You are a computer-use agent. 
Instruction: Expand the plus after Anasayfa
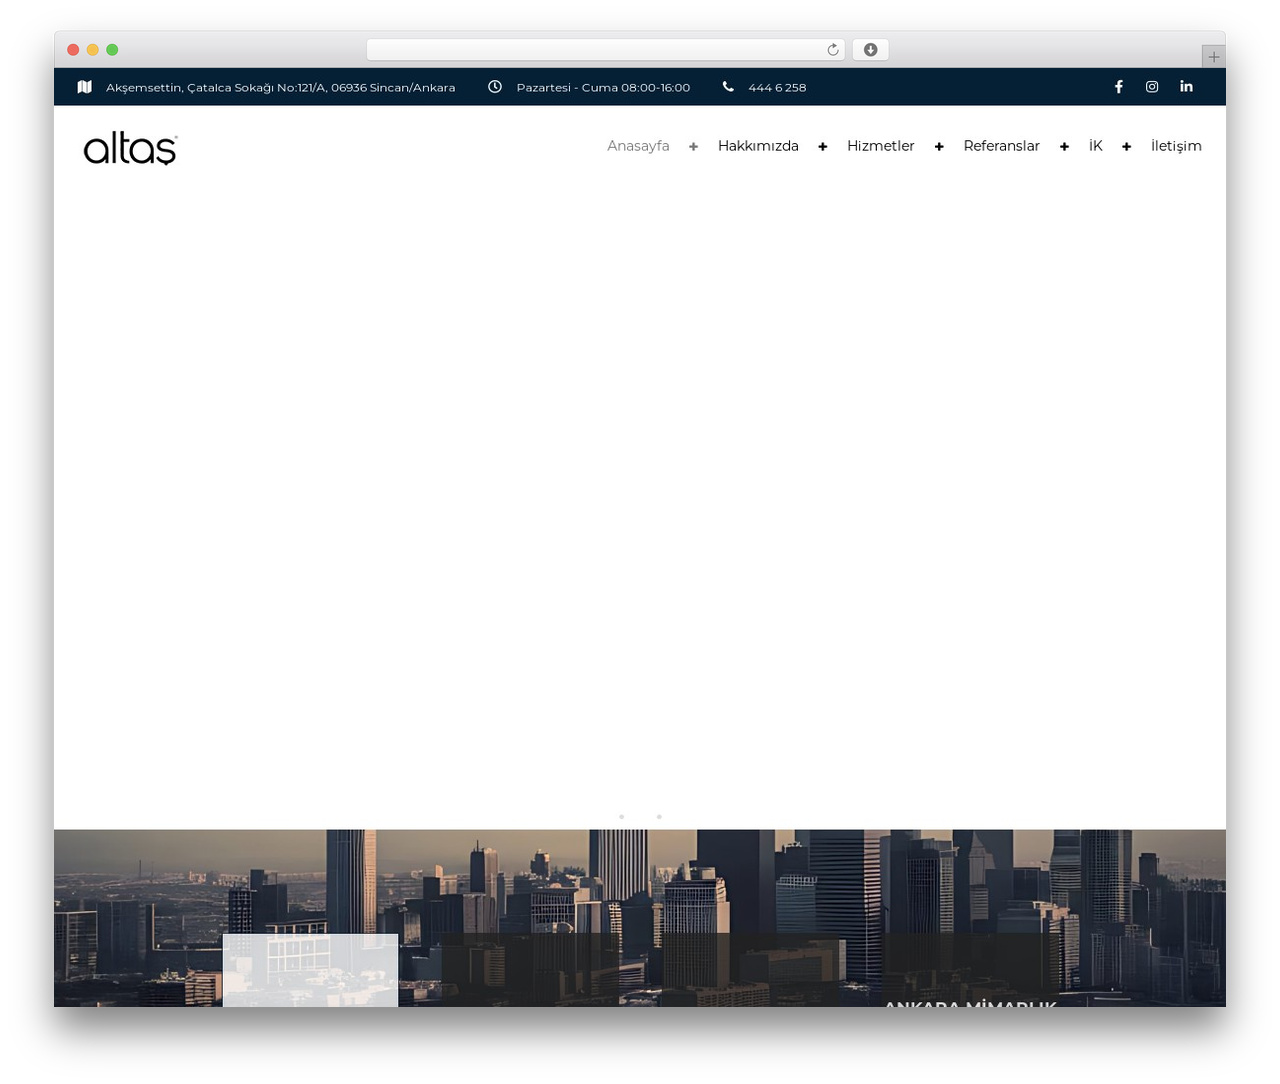pyautogui.click(x=693, y=147)
